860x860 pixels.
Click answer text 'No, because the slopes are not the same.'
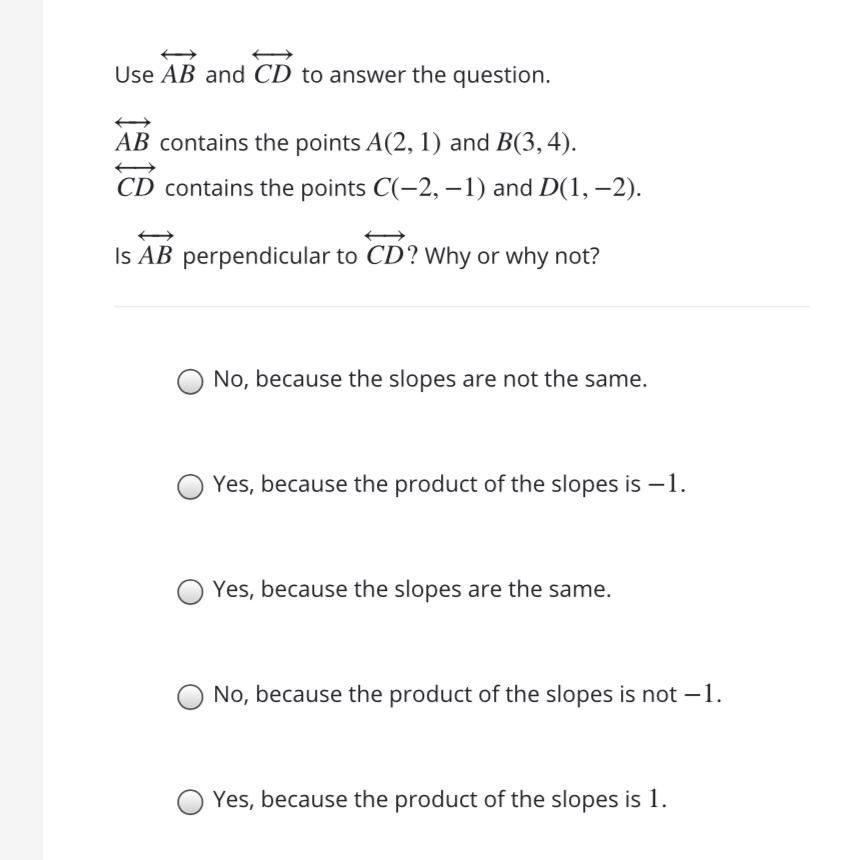coord(430,380)
